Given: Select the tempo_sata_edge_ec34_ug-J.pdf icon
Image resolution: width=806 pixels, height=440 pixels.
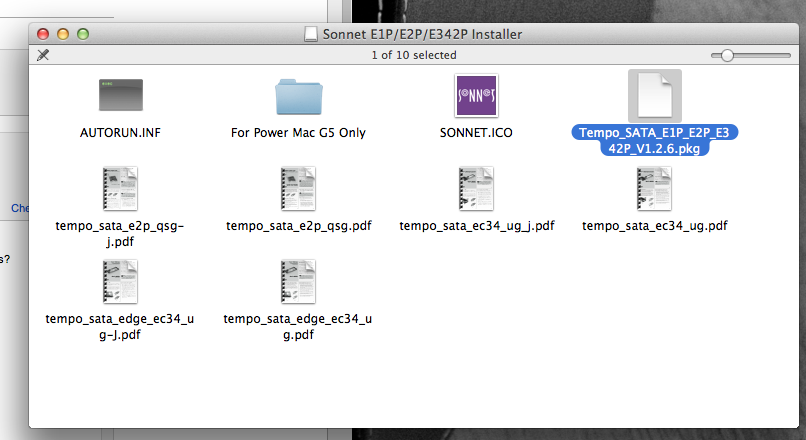Looking at the screenshot, I should [120, 282].
